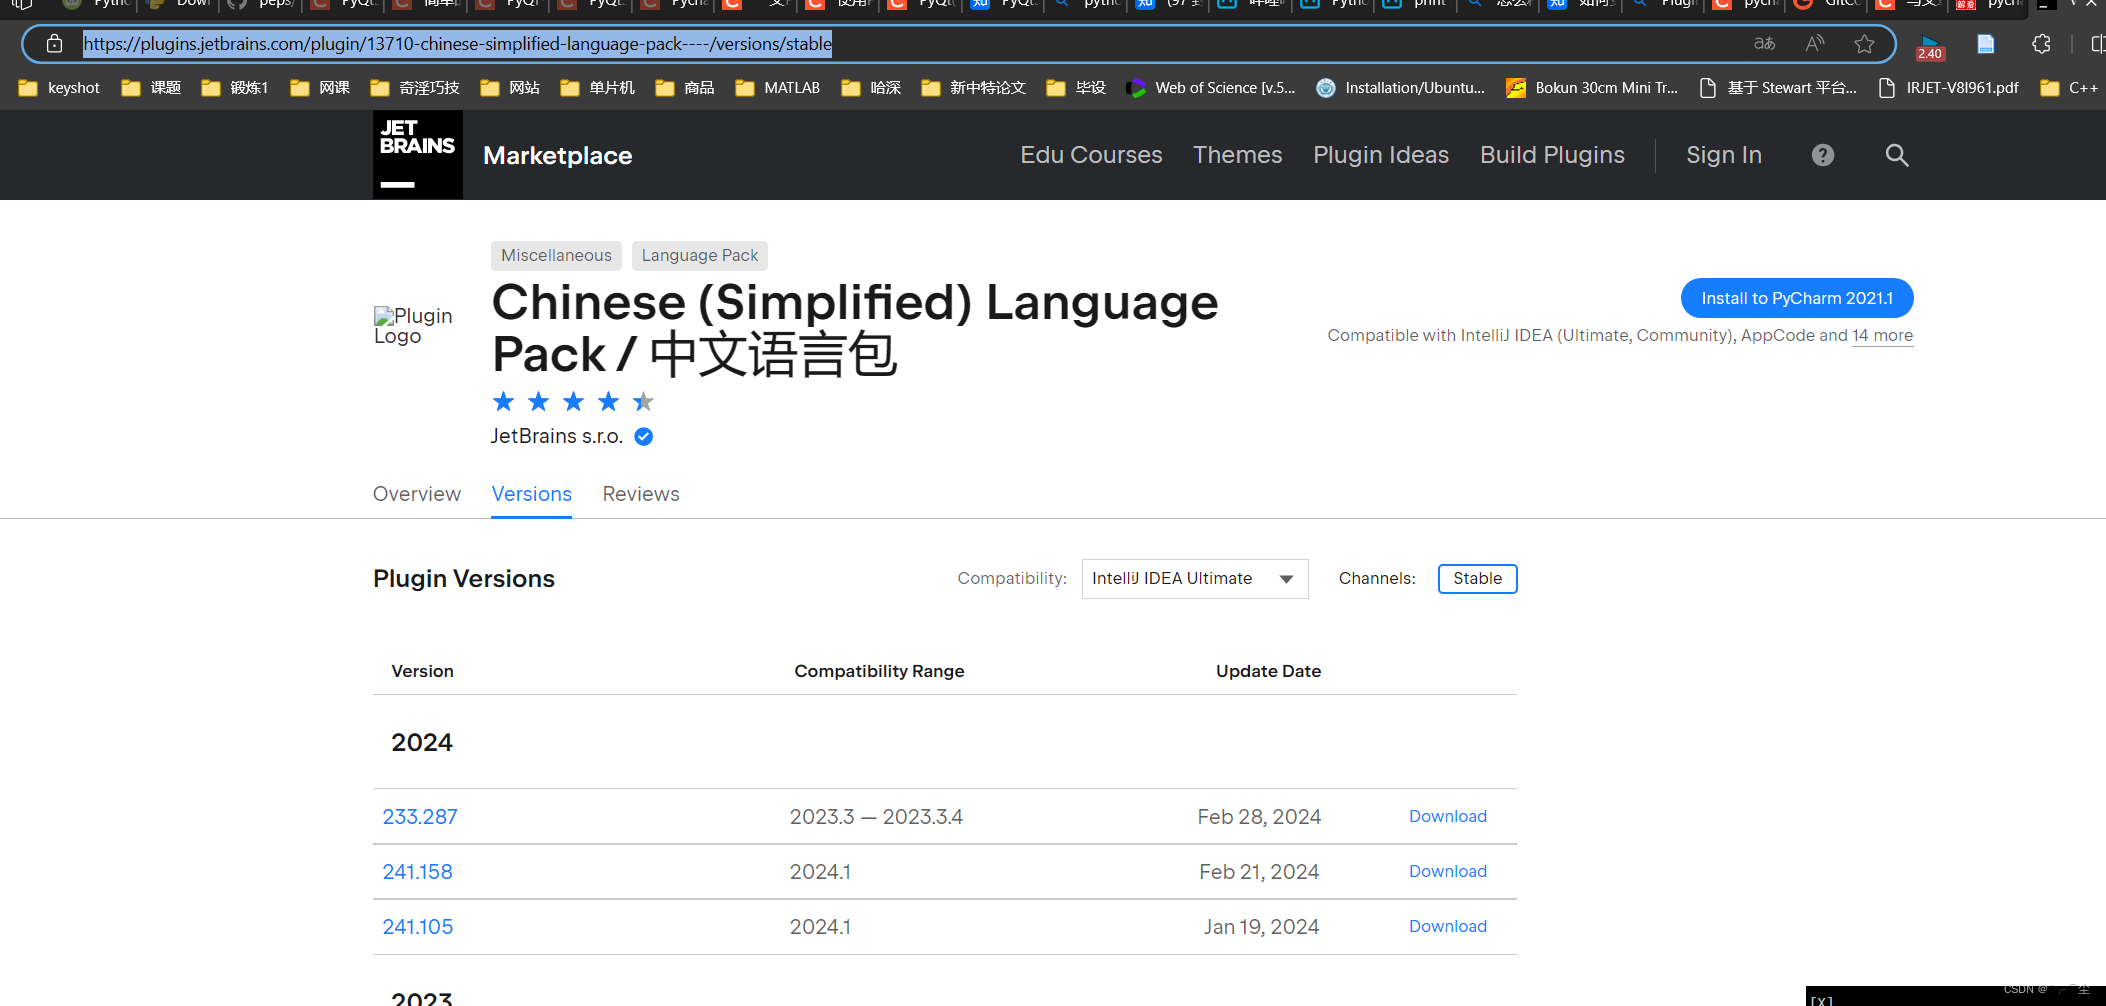2106x1006 pixels.
Task: Open the IRJET-V8I961.pdf bookmark
Action: 1948,88
